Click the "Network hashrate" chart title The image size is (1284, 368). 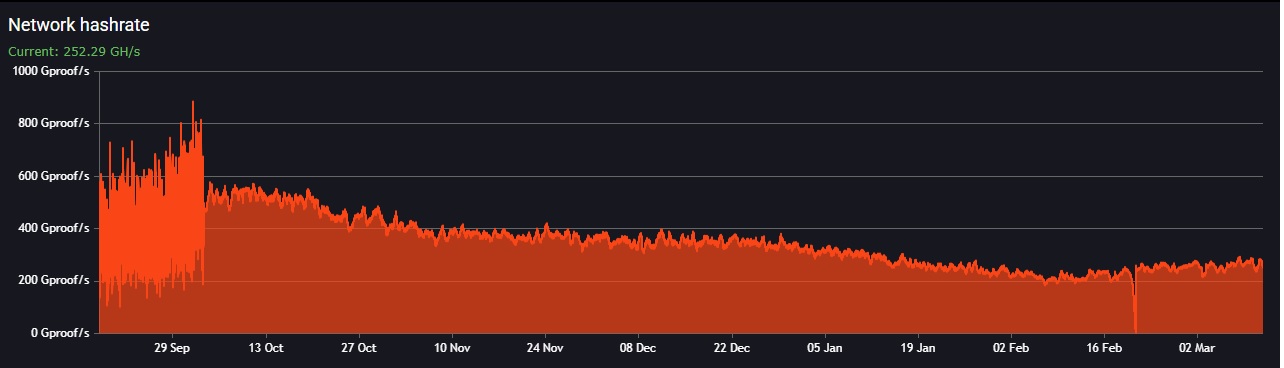(79, 25)
